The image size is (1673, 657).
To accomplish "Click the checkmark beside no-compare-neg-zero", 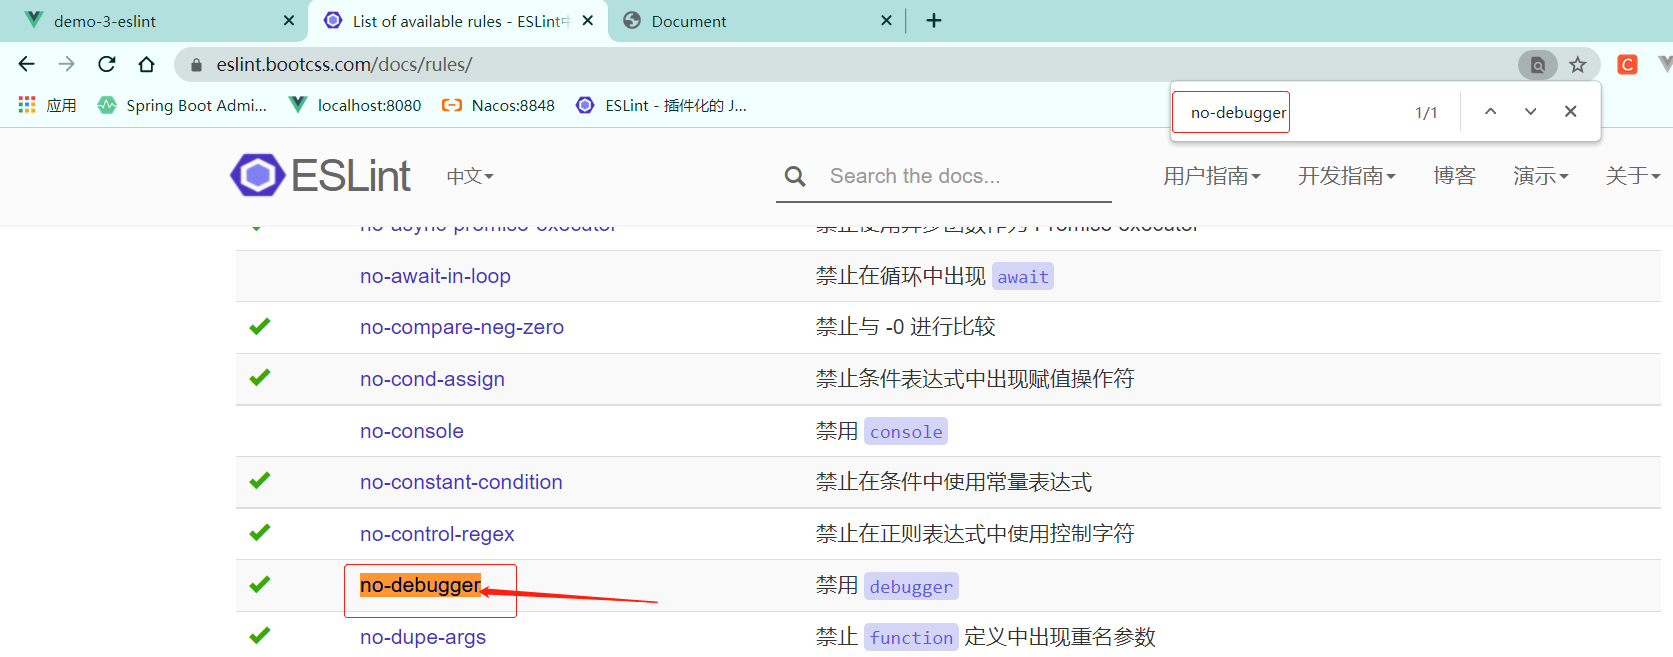I will click(x=260, y=326).
